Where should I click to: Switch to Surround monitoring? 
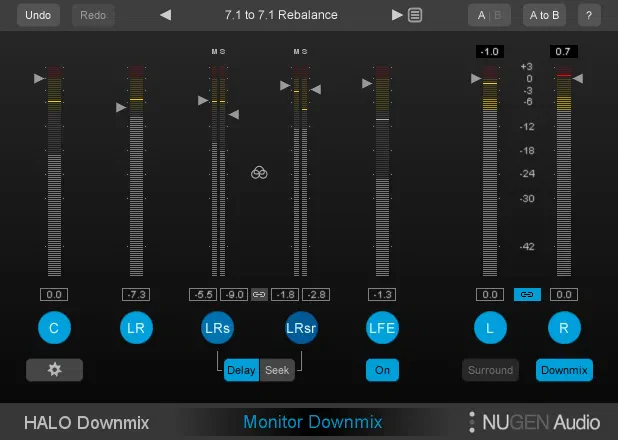(x=490, y=370)
